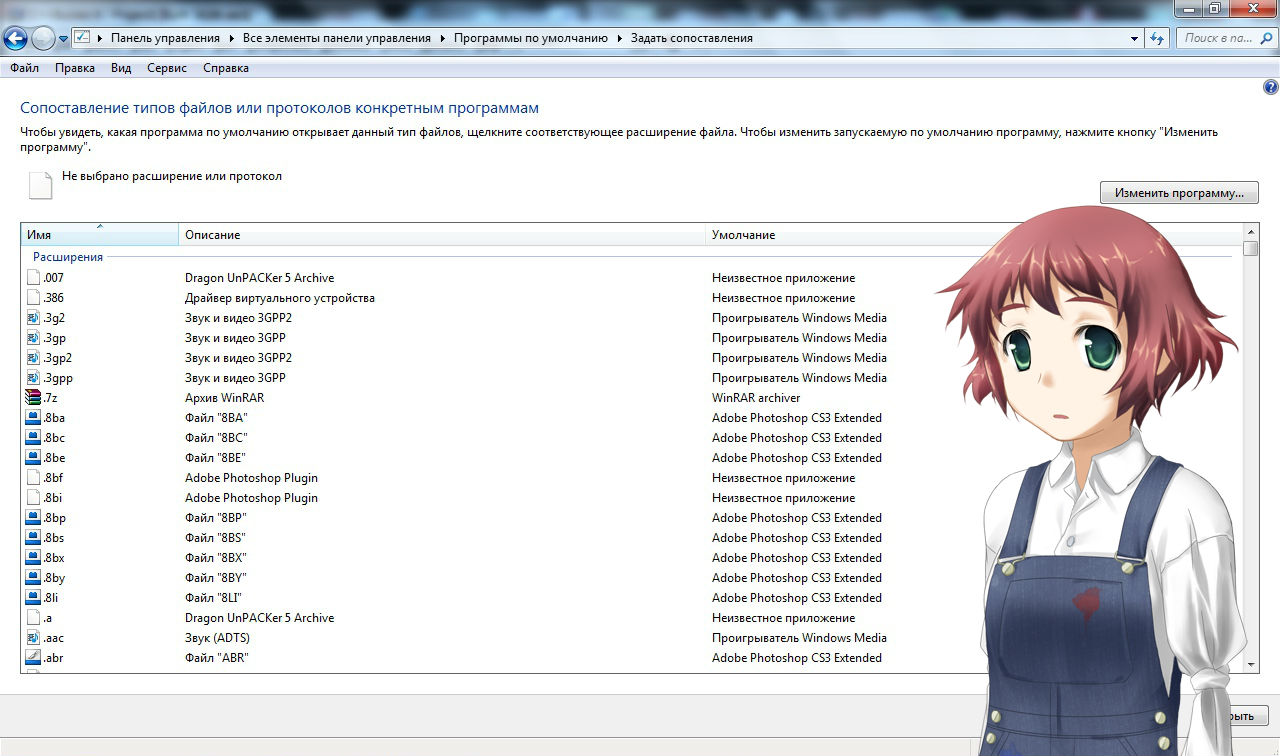The height and width of the screenshot is (756, 1280).
Task: Open recent pages dropdown next to navigation arrows
Action: (64, 39)
